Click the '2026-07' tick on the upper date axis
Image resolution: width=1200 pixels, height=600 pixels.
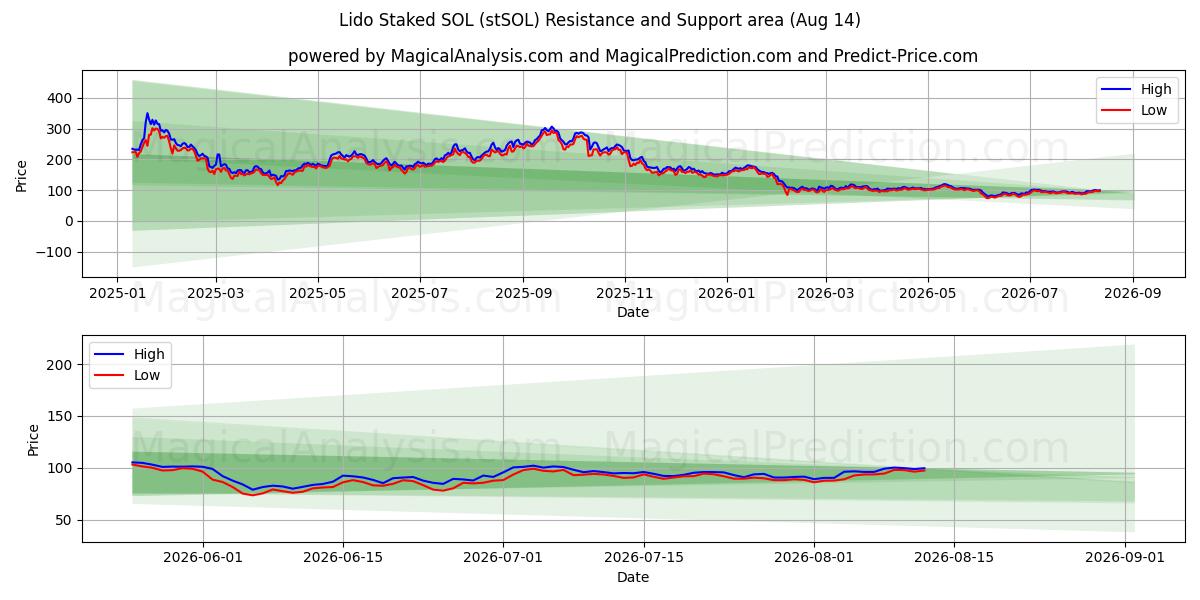(1030, 293)
